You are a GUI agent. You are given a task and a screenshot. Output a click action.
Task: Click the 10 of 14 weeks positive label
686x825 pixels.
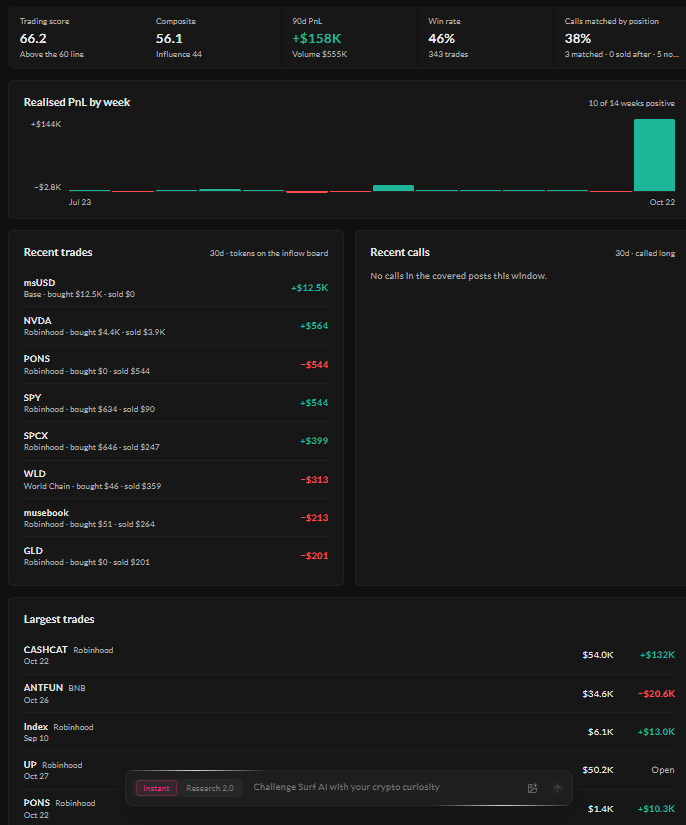coord(631,103)
